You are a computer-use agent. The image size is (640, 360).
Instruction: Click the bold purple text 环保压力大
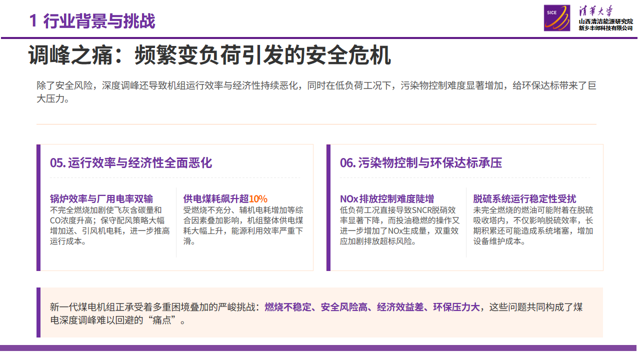click(456, 307)
